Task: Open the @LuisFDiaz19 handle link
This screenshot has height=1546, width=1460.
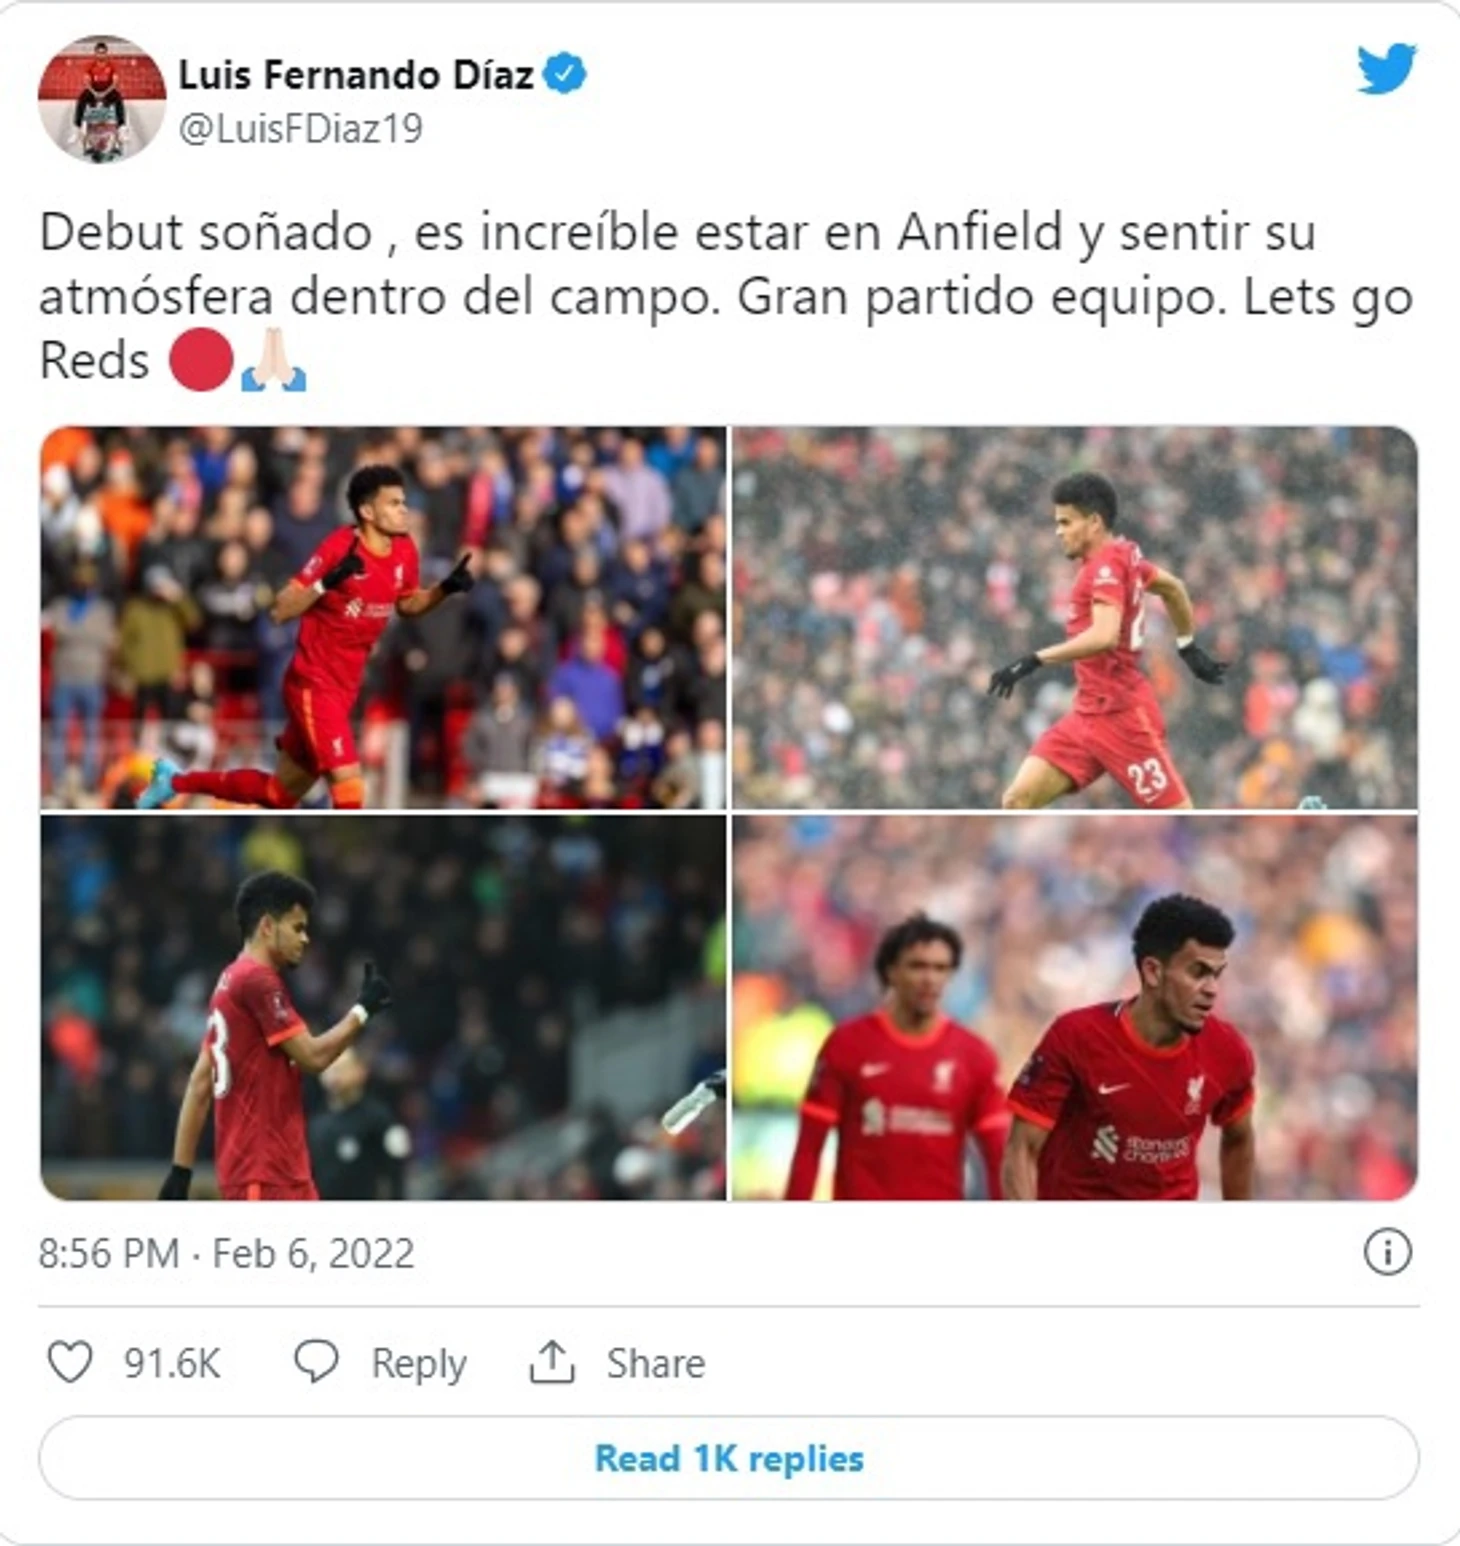Action: click(300, 129)
